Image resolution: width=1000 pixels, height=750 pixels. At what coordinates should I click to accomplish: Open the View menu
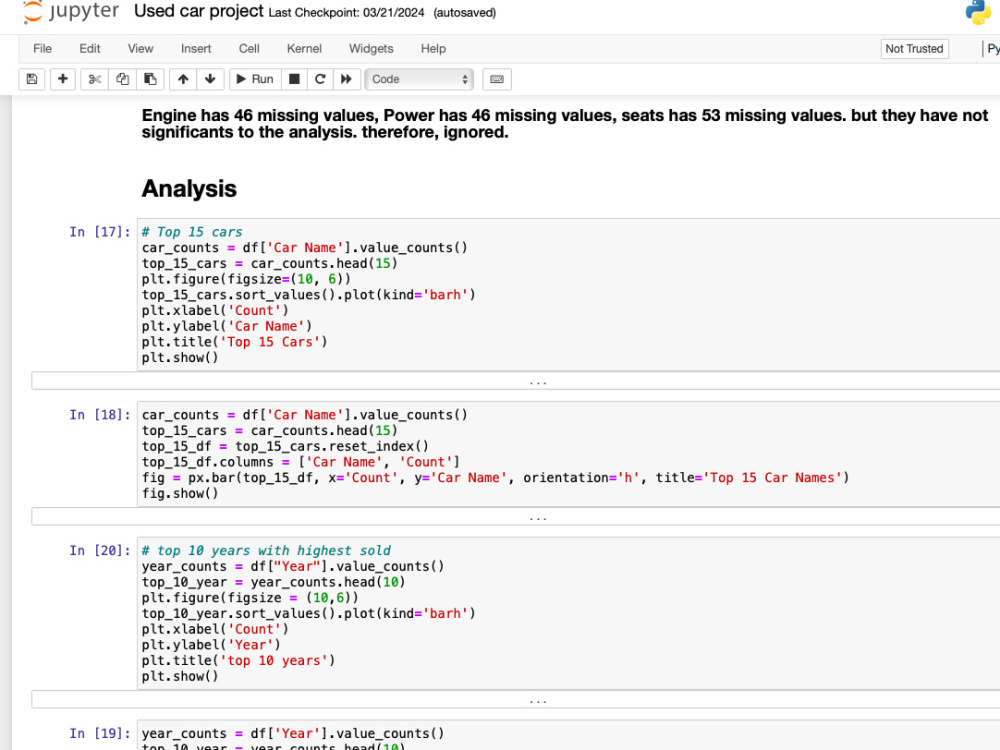[140, 48]
